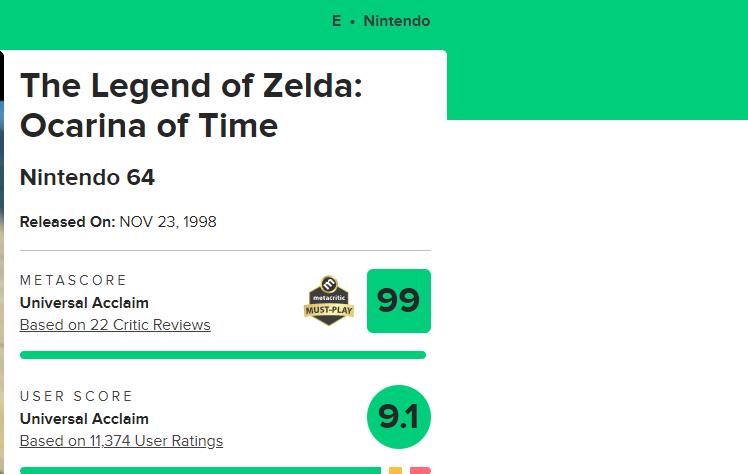Click the game title heading
The width and height of the screenshot is (748, 474).
click(190, 105)
